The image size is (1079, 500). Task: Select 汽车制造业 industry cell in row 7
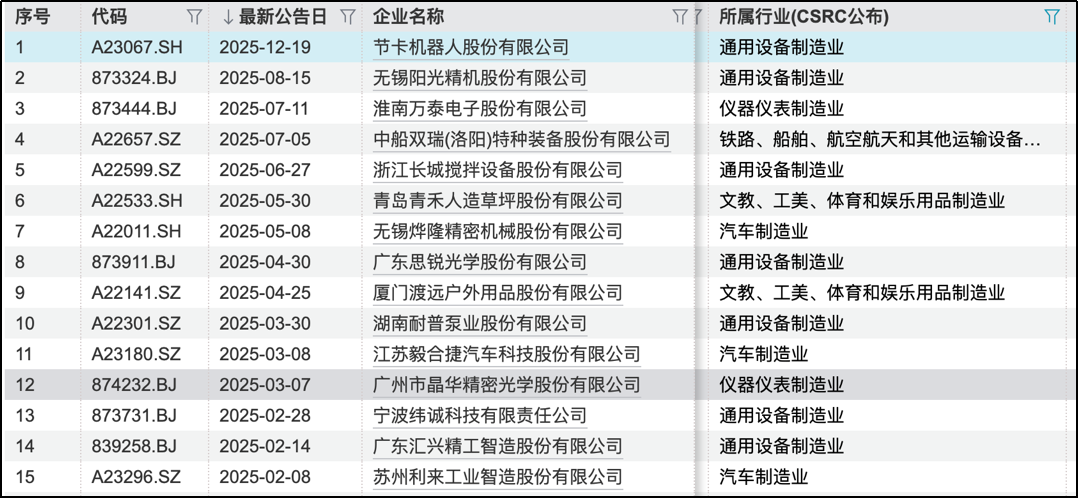coord(764,232)
